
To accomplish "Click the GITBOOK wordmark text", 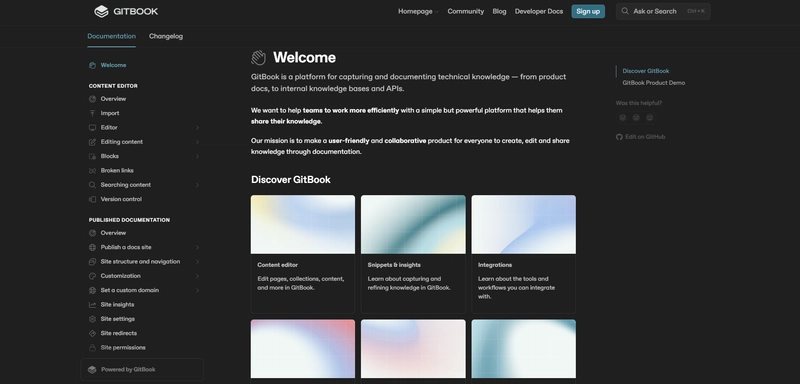I will [x=136, y=11].
